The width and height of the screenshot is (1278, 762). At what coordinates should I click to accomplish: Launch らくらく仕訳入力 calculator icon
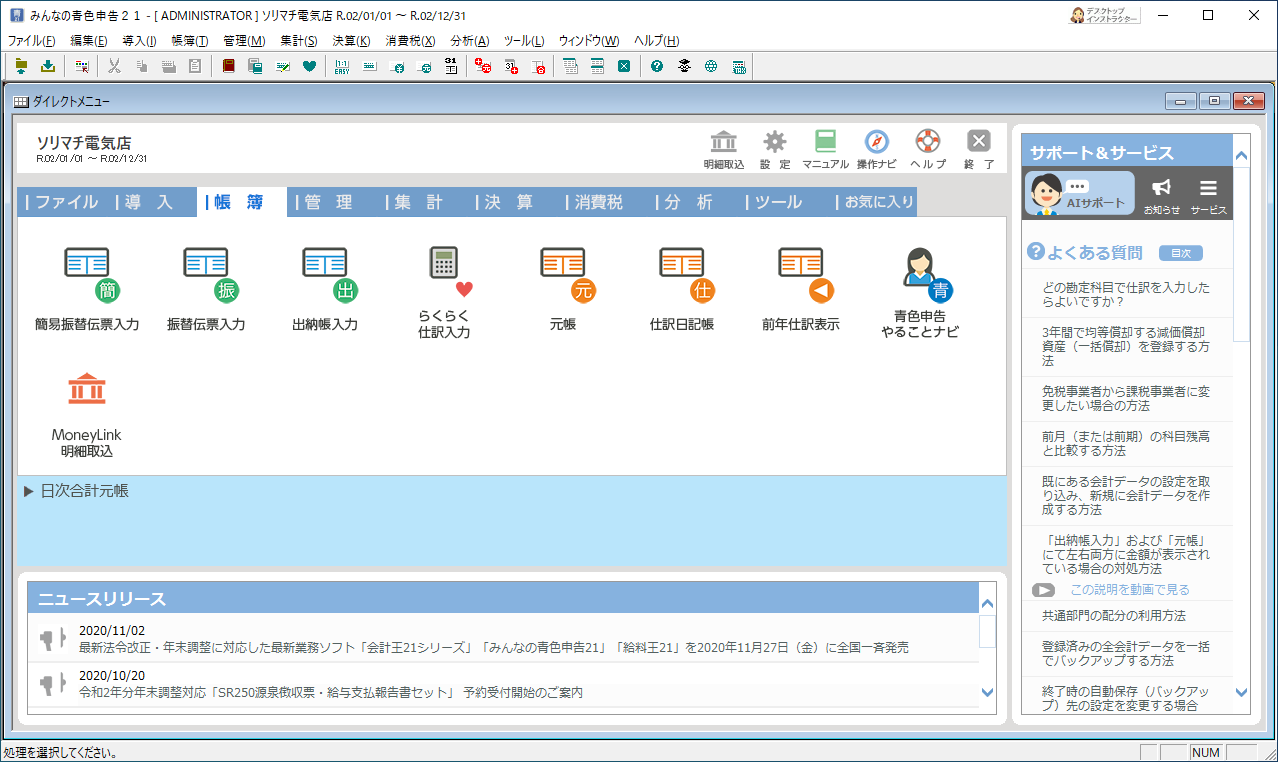point(444,292)
